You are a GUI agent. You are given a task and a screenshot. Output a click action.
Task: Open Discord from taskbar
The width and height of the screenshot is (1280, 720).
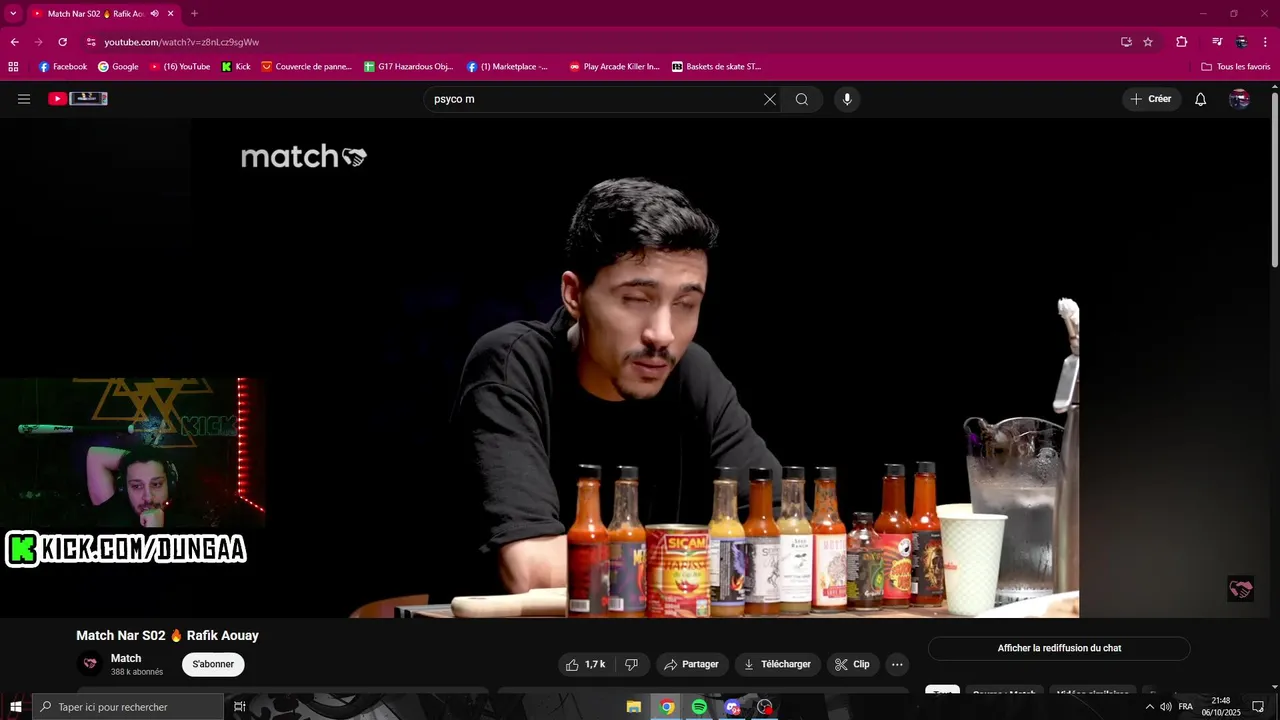point(732,707)
